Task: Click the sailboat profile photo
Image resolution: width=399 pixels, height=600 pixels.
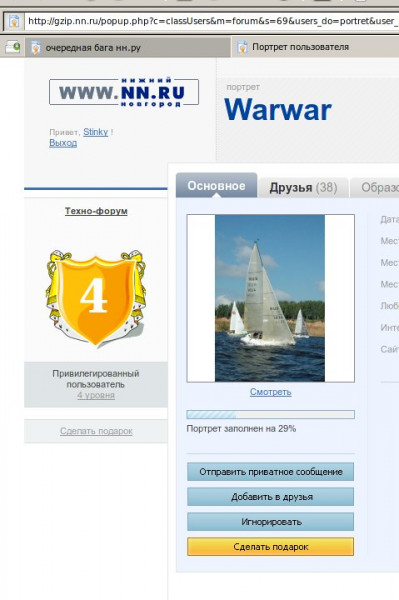Action: (x=270, y=298)
